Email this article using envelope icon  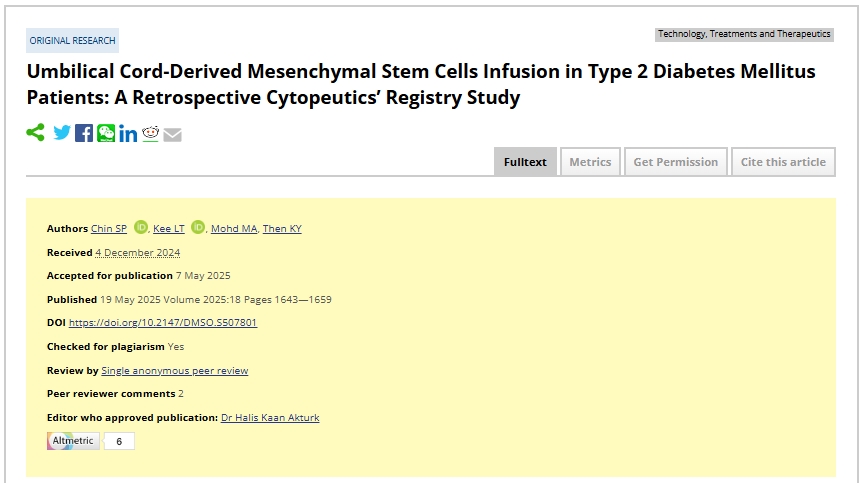[x=172, y=134]
